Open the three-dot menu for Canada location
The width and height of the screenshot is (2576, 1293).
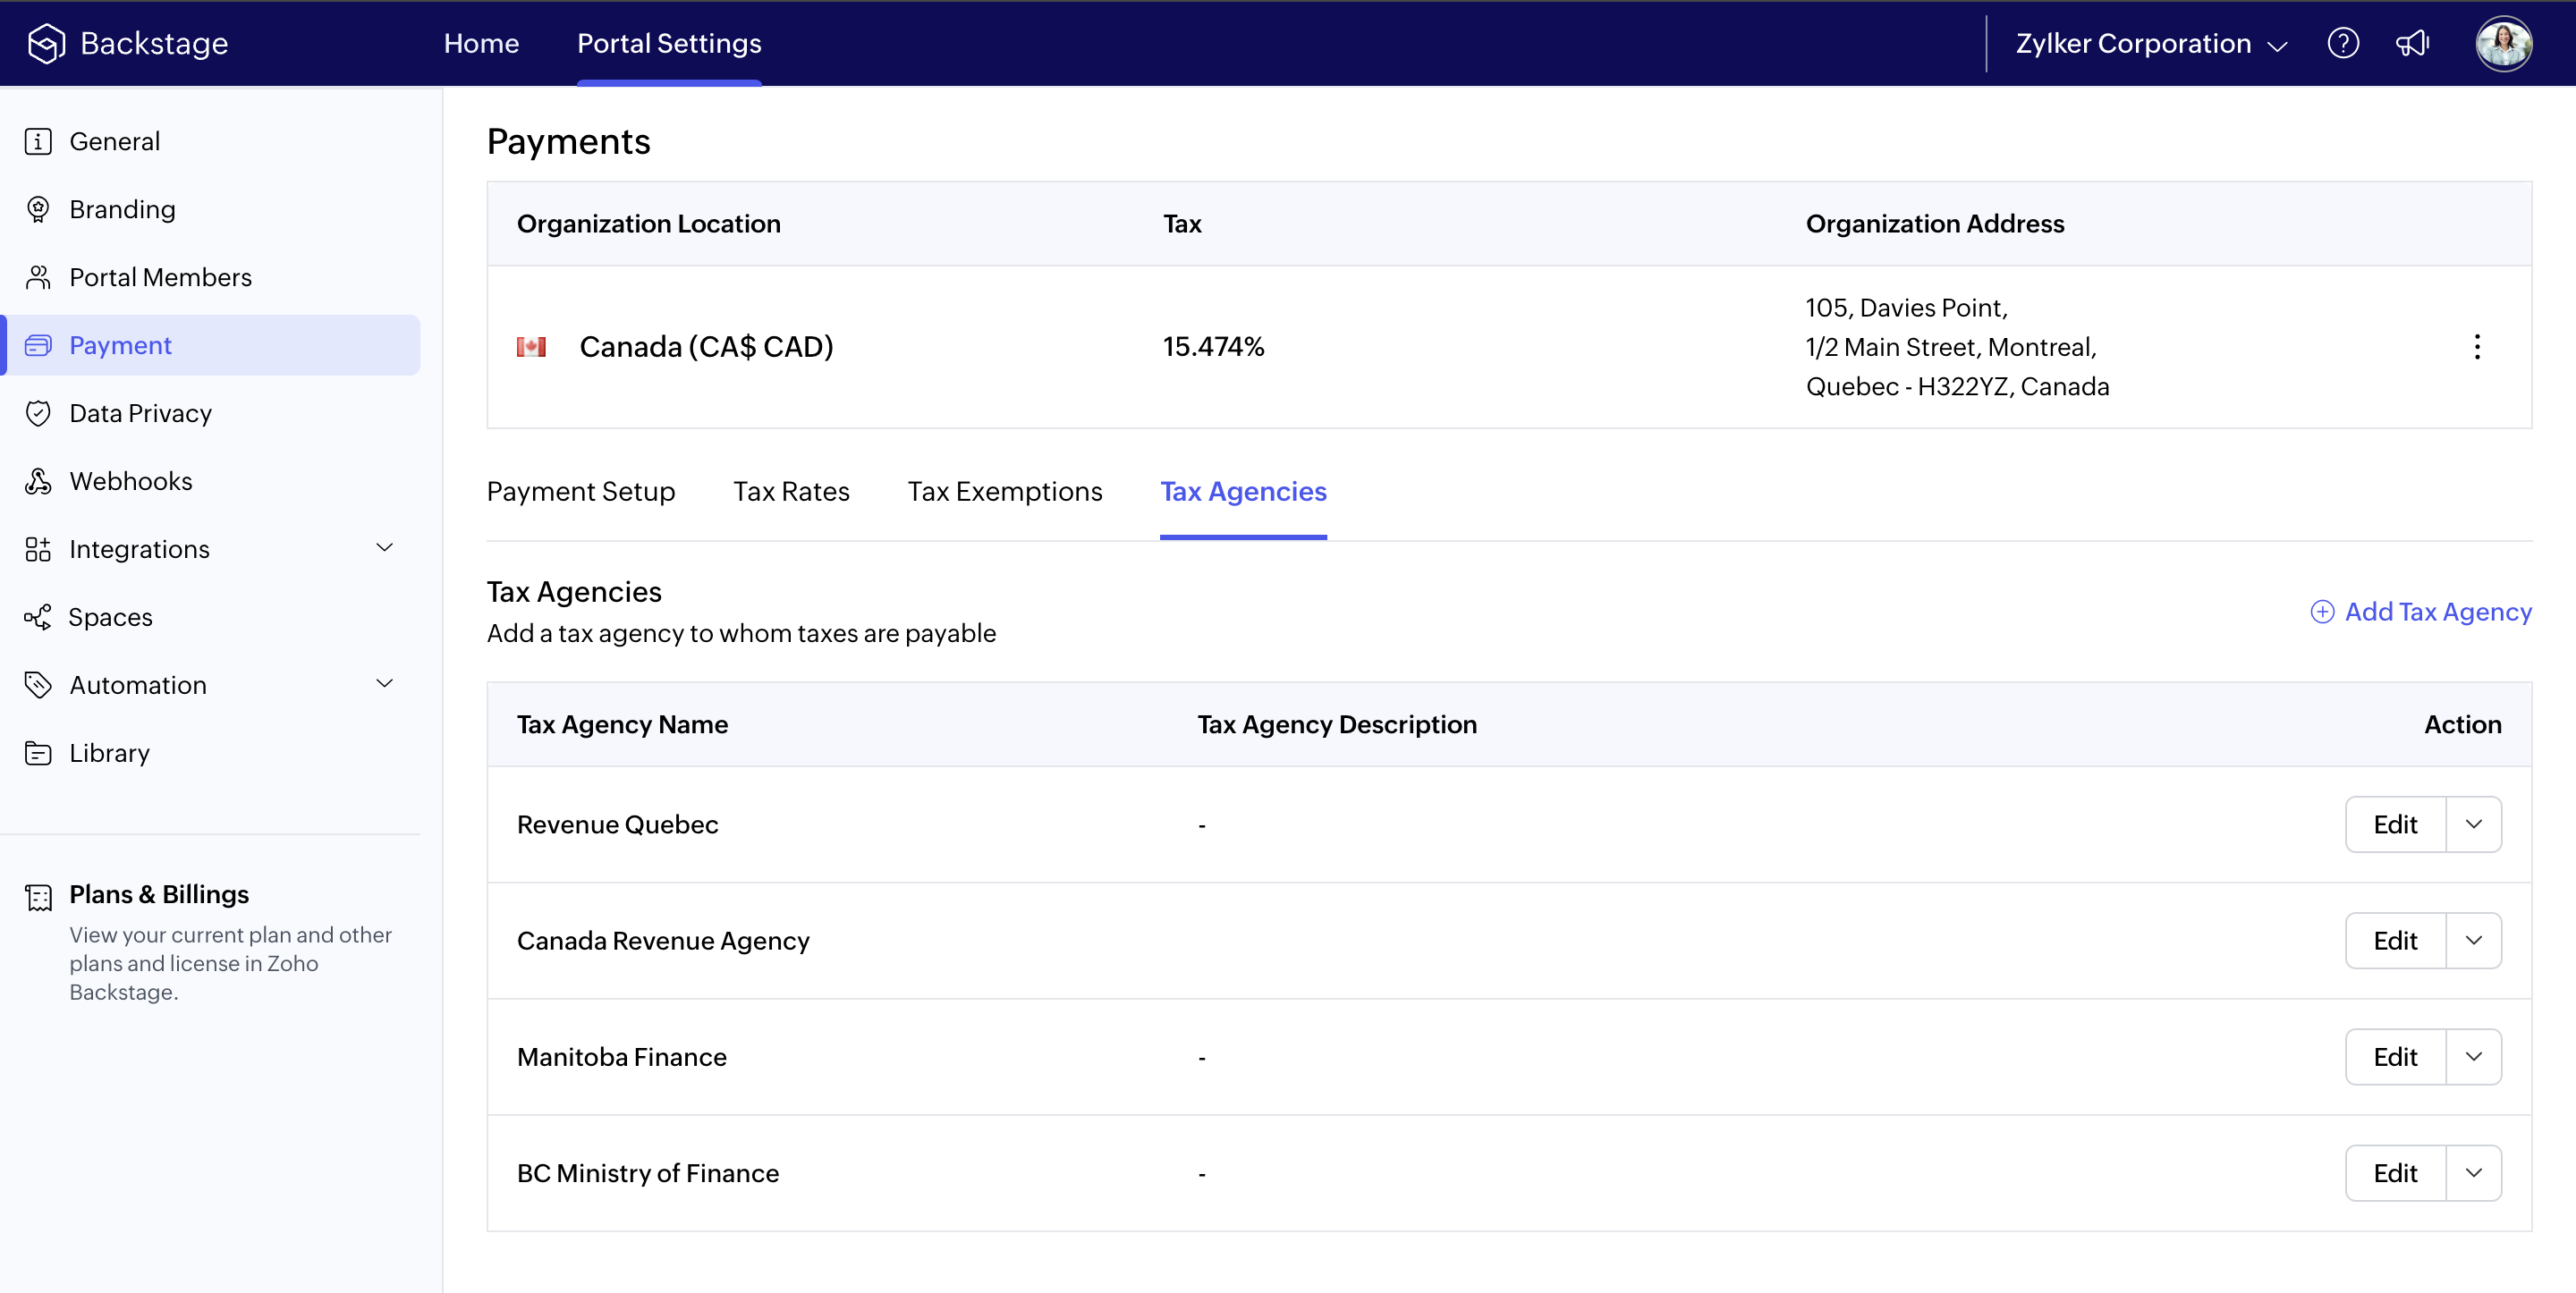2477,347
